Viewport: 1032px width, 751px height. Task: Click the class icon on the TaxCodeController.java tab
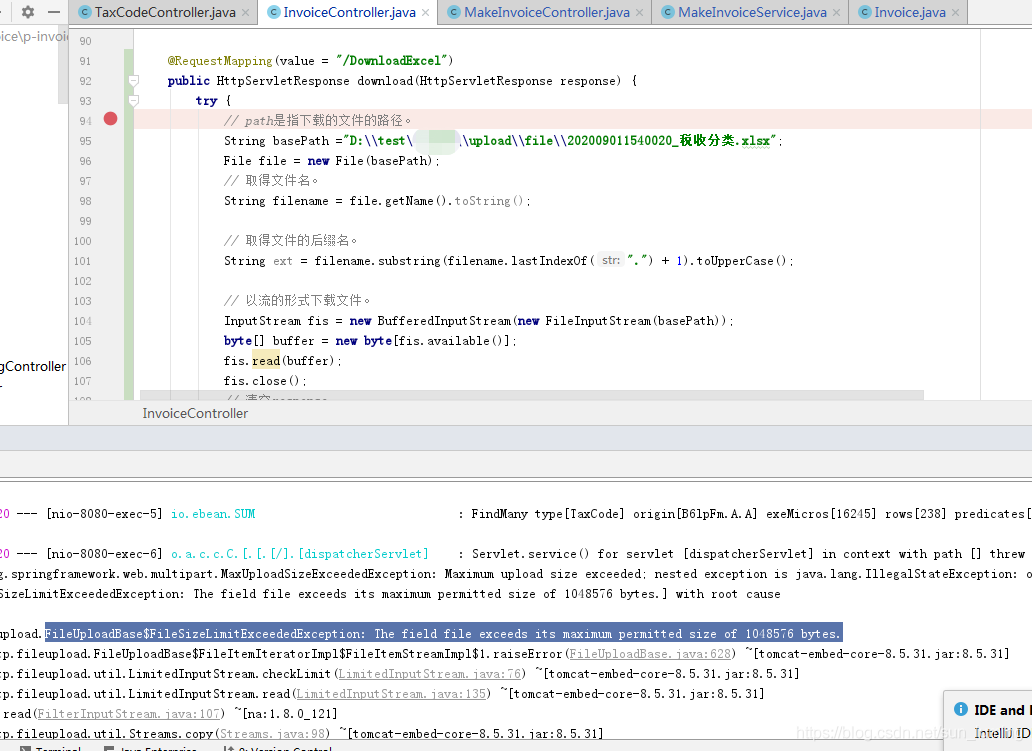tap(84, 13)
